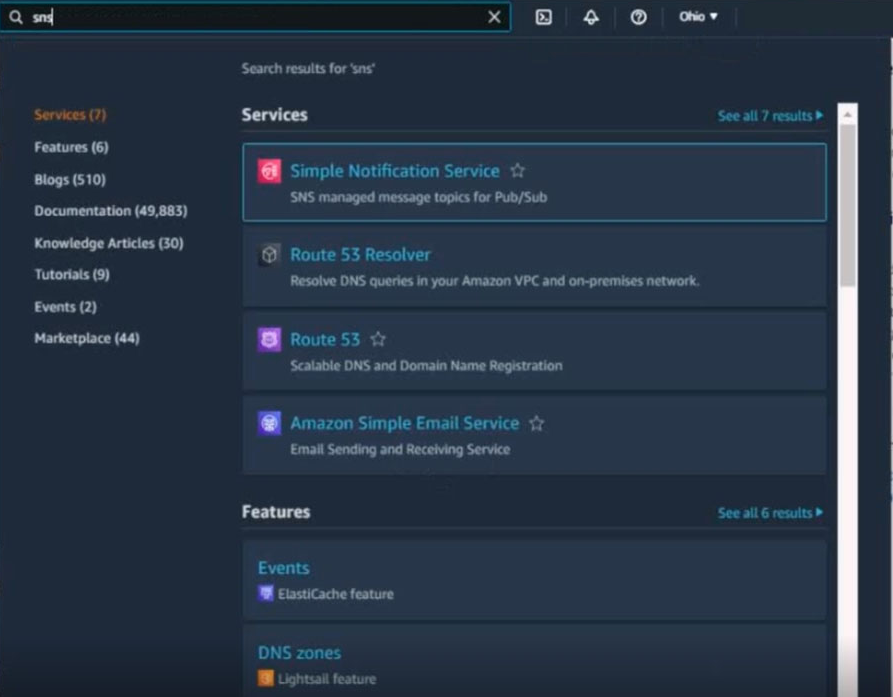Viewport: 893px width, 697px height.
Task: Click the scrollbar up arrow
Action: click(847, 114)
